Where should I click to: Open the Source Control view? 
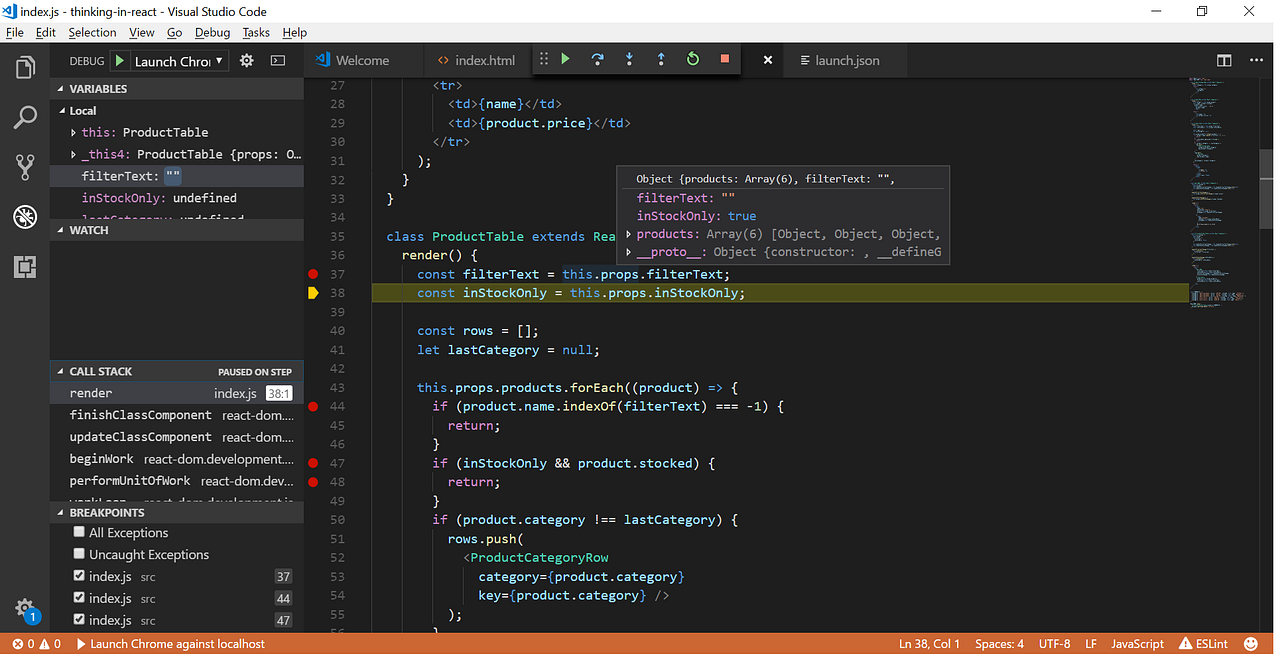25,167
